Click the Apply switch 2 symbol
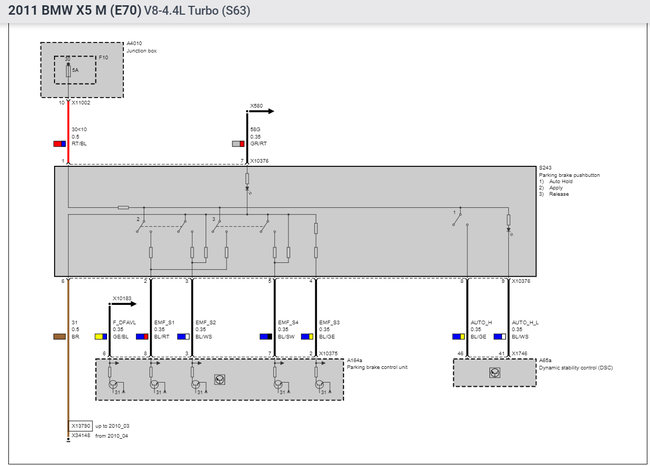 pos(141,224)
